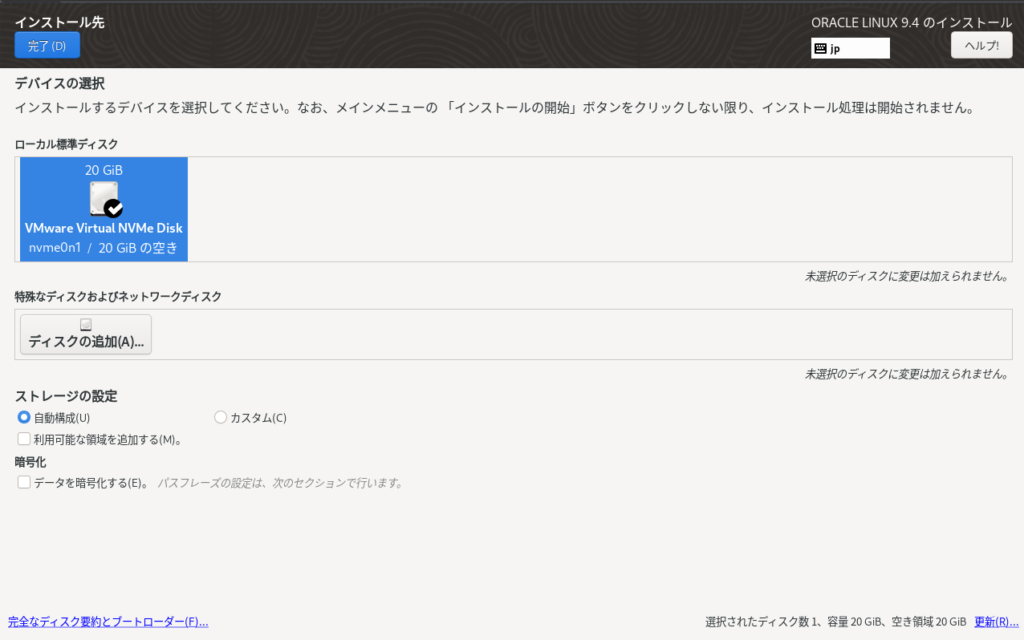Click empty area in the local standard disks panel
Viewport: 1024px width, 640px height.
click(x=600, y=208)
